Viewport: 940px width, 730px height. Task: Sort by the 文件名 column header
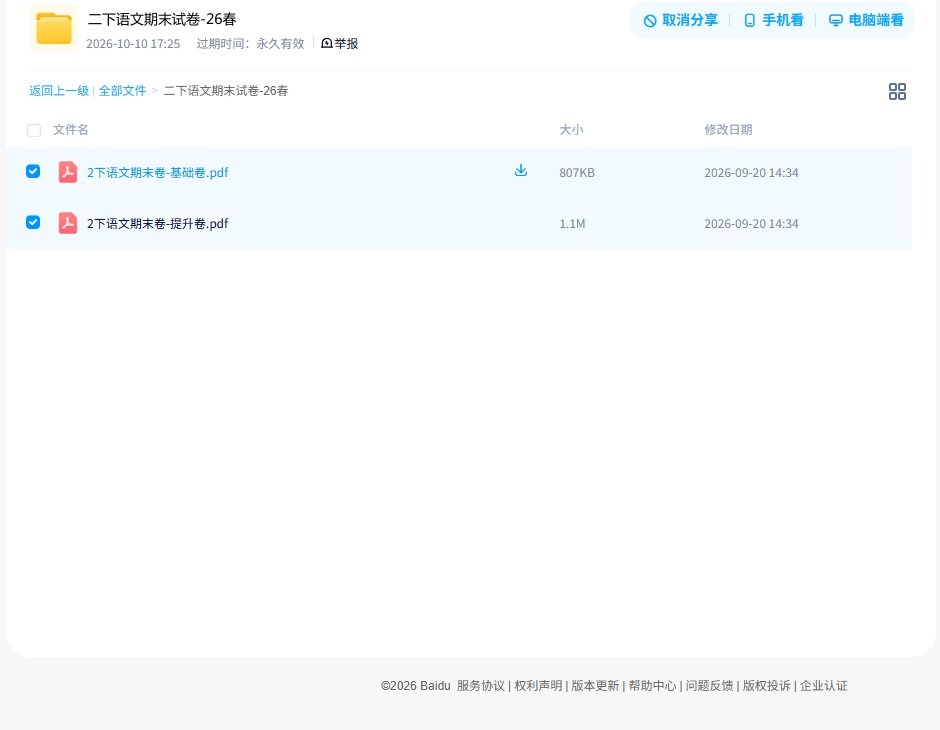pos(71,129)
